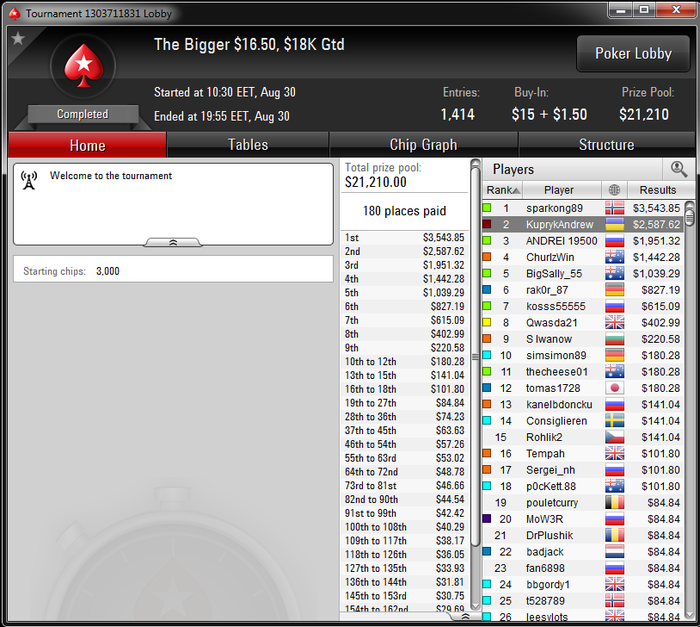Click the broadcast antenna icon in welcome box
This screenshot has height=627, width=700.
coord(29,180)
